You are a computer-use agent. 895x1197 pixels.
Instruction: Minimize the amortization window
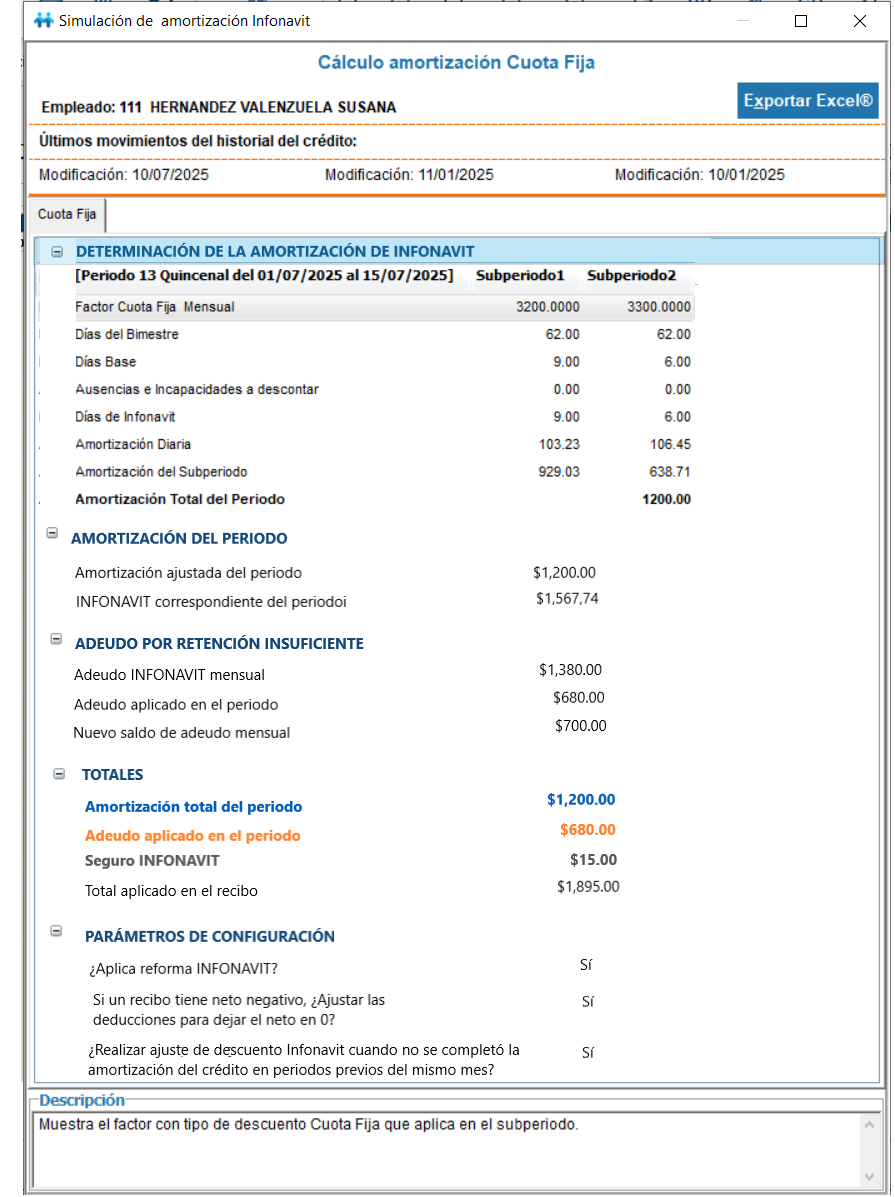(x=742, y=21)
